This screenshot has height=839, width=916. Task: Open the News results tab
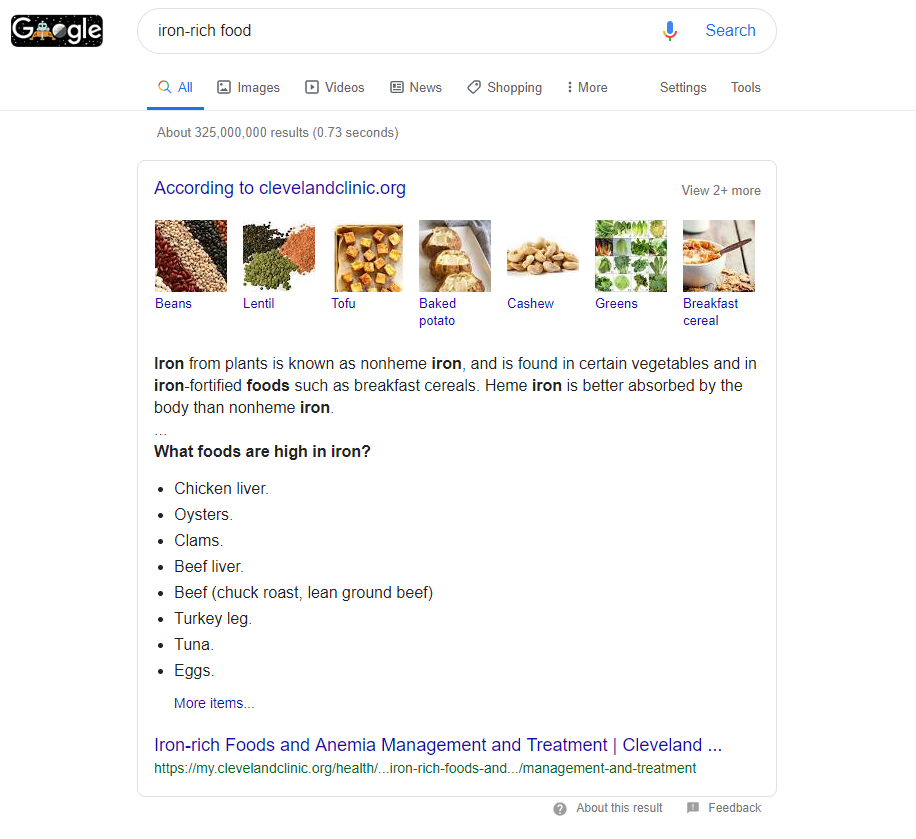[416, 88]
